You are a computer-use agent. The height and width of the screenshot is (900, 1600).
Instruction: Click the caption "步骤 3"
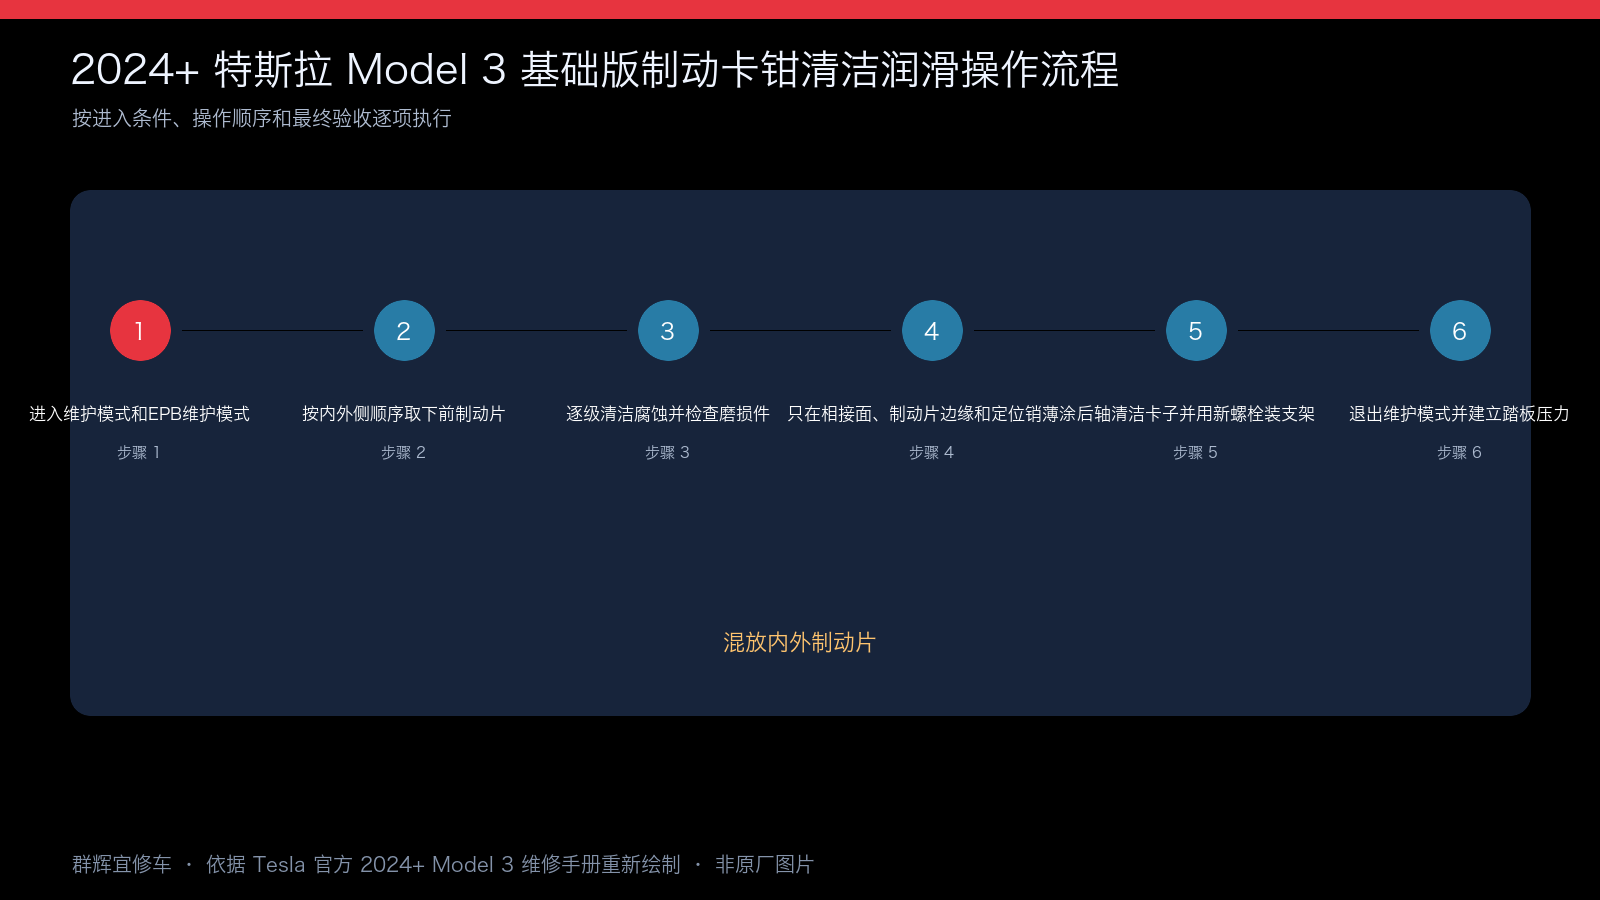pyautogui.click(x=667, y=453)
